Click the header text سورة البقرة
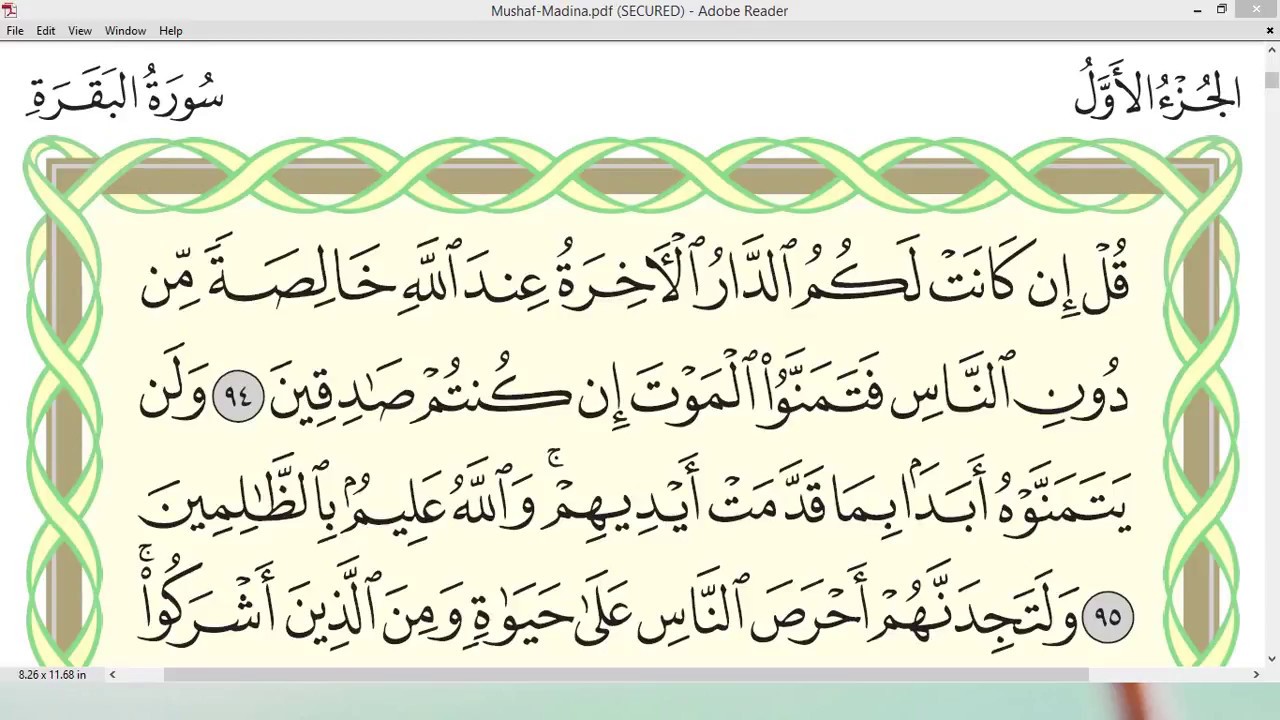 pyautogui.click(x=125, y=95)
